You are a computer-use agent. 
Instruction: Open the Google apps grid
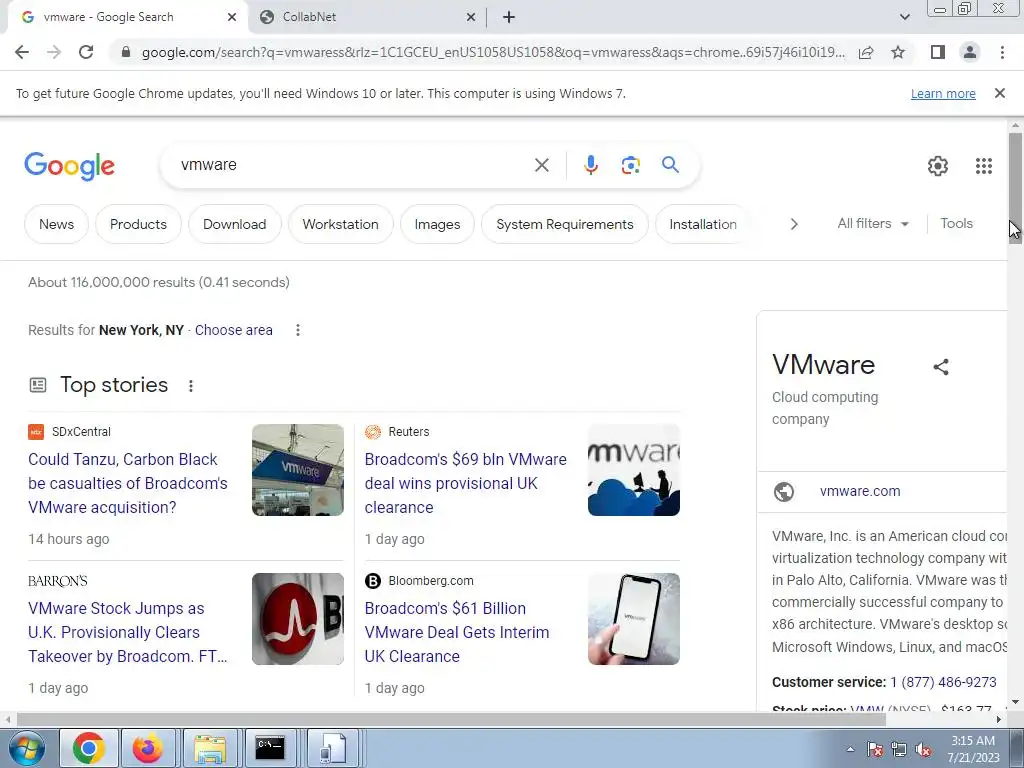984,166
